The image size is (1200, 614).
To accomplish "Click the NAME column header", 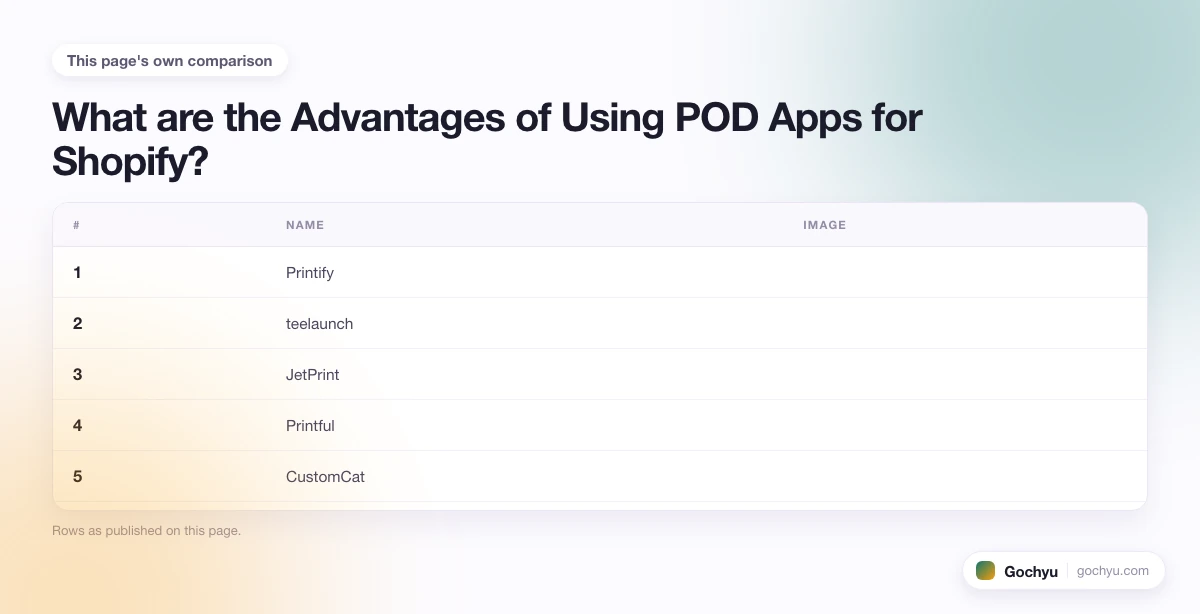I will [x=305, y=225].
